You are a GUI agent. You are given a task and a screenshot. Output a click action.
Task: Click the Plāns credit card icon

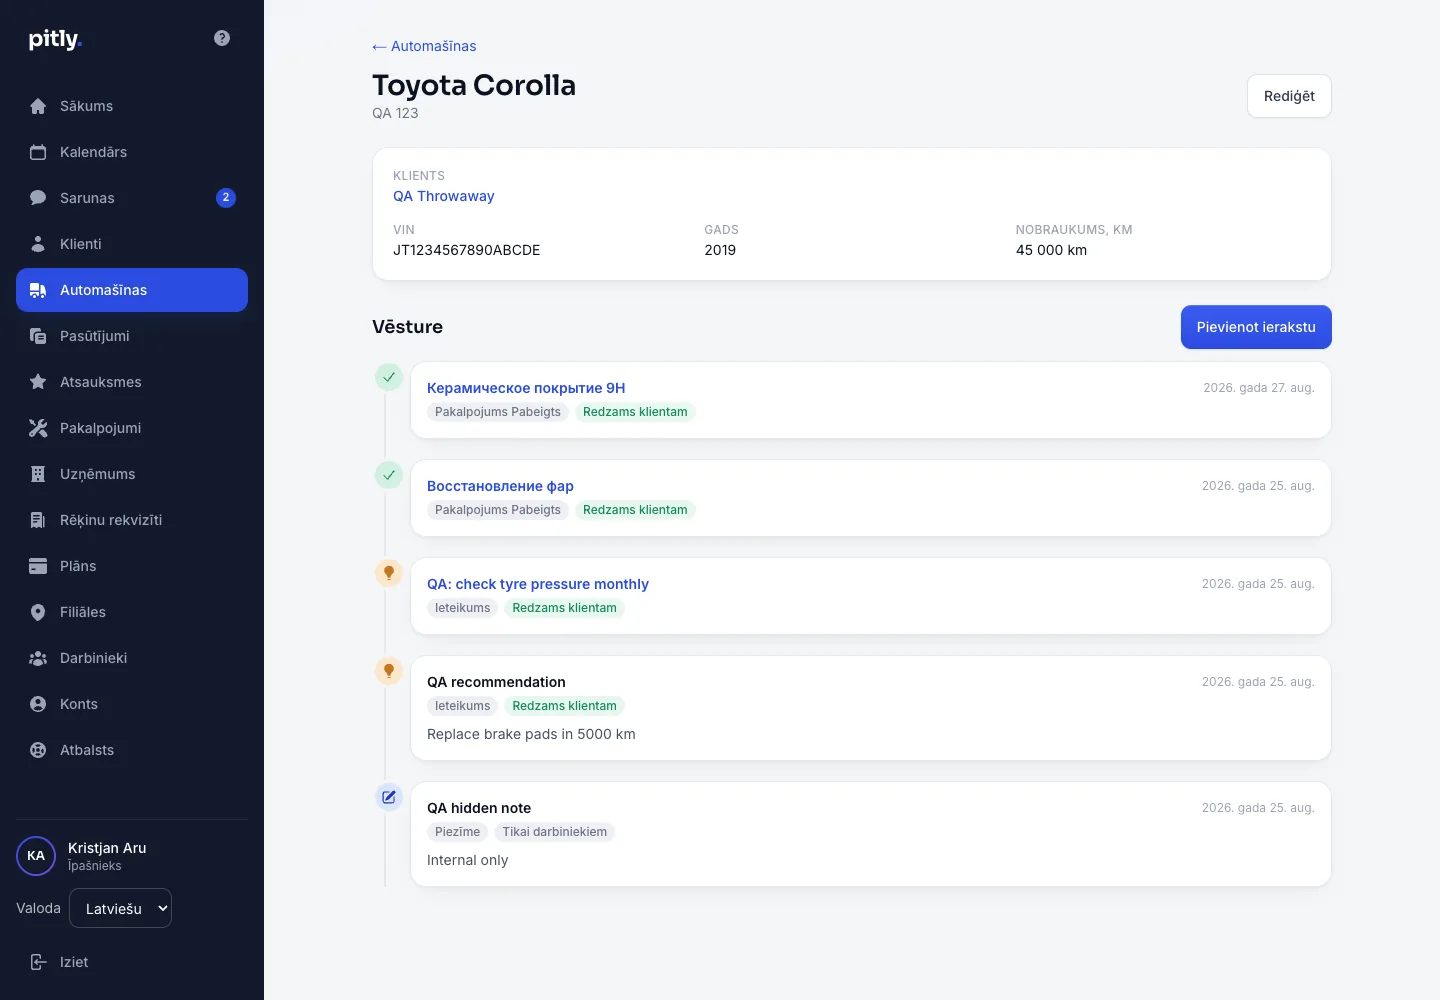[x=38, y=566]
